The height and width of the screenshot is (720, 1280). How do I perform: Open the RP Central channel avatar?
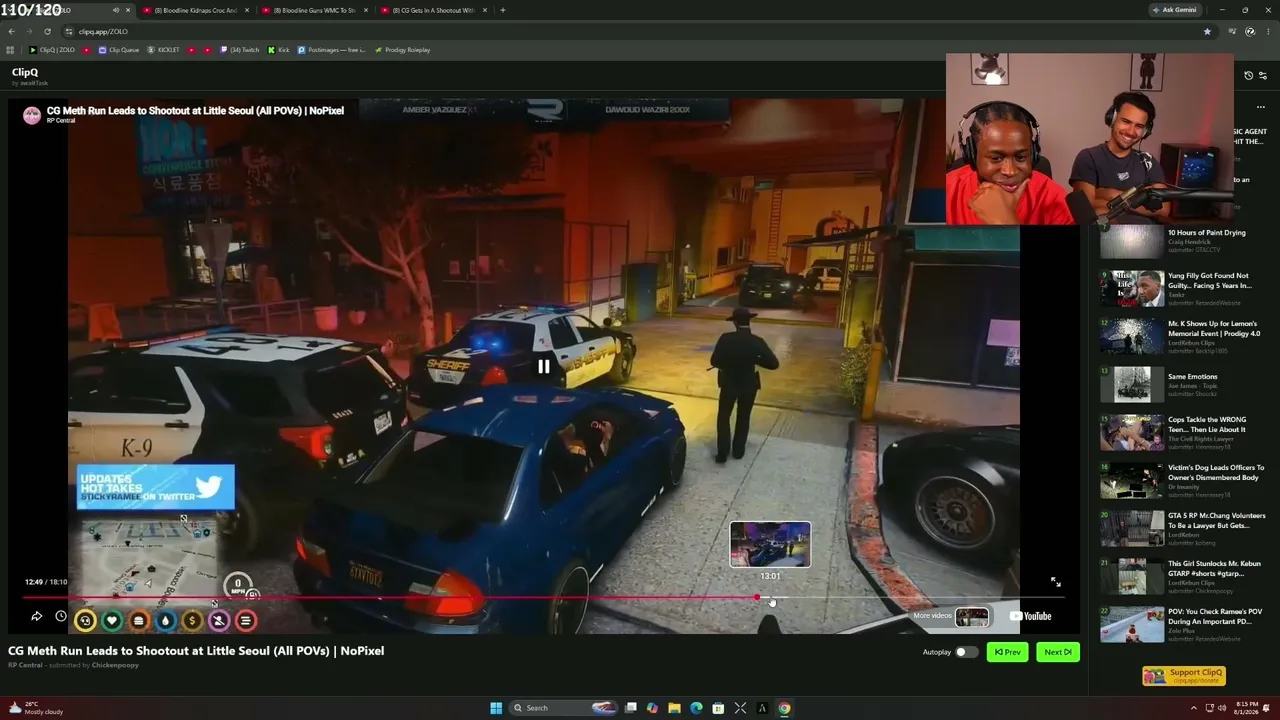coord(32,115)
